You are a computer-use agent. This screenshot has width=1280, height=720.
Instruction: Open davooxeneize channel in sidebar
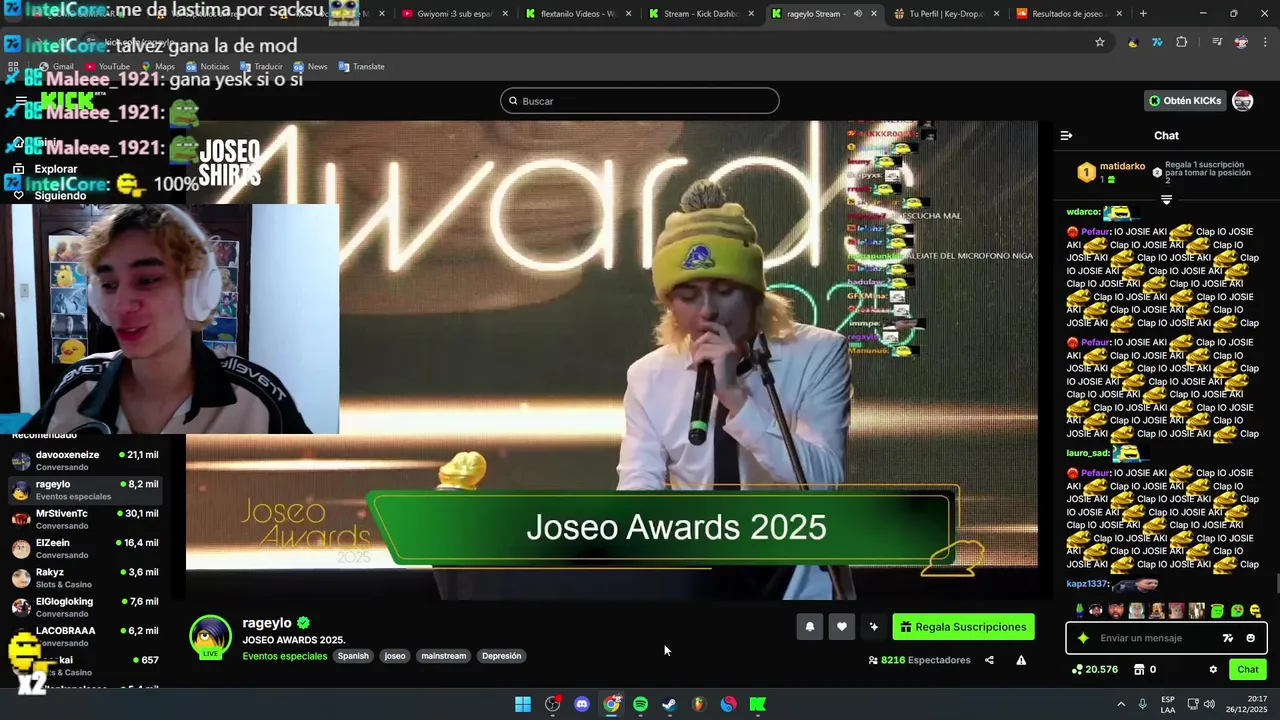pyautogui.click(x=85, y=460)
